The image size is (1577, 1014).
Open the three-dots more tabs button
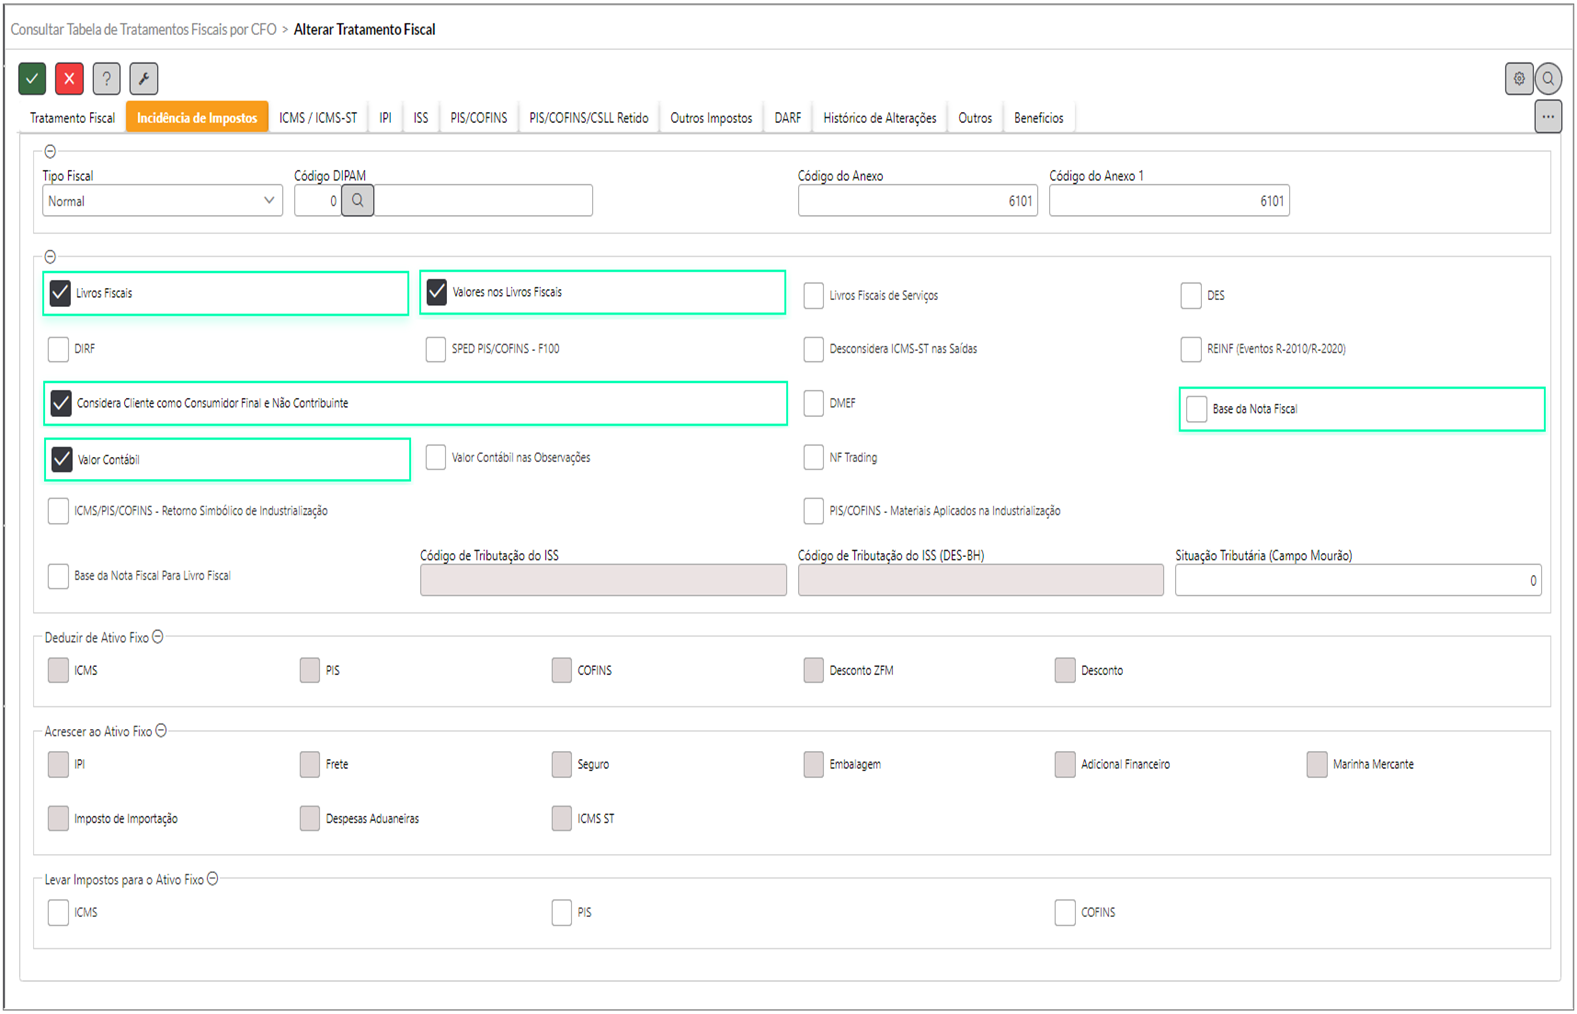pyautogui.click(x=1547, y=117)
